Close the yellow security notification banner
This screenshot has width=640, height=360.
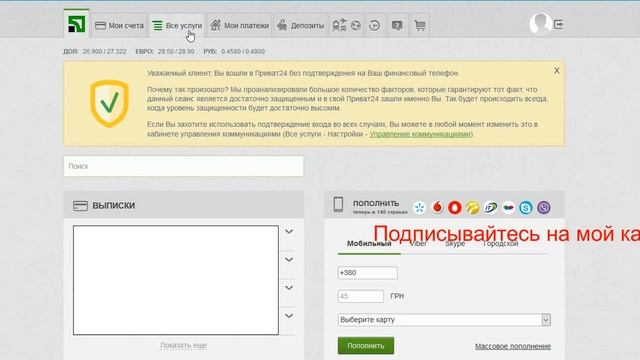[x=557, y=71]
